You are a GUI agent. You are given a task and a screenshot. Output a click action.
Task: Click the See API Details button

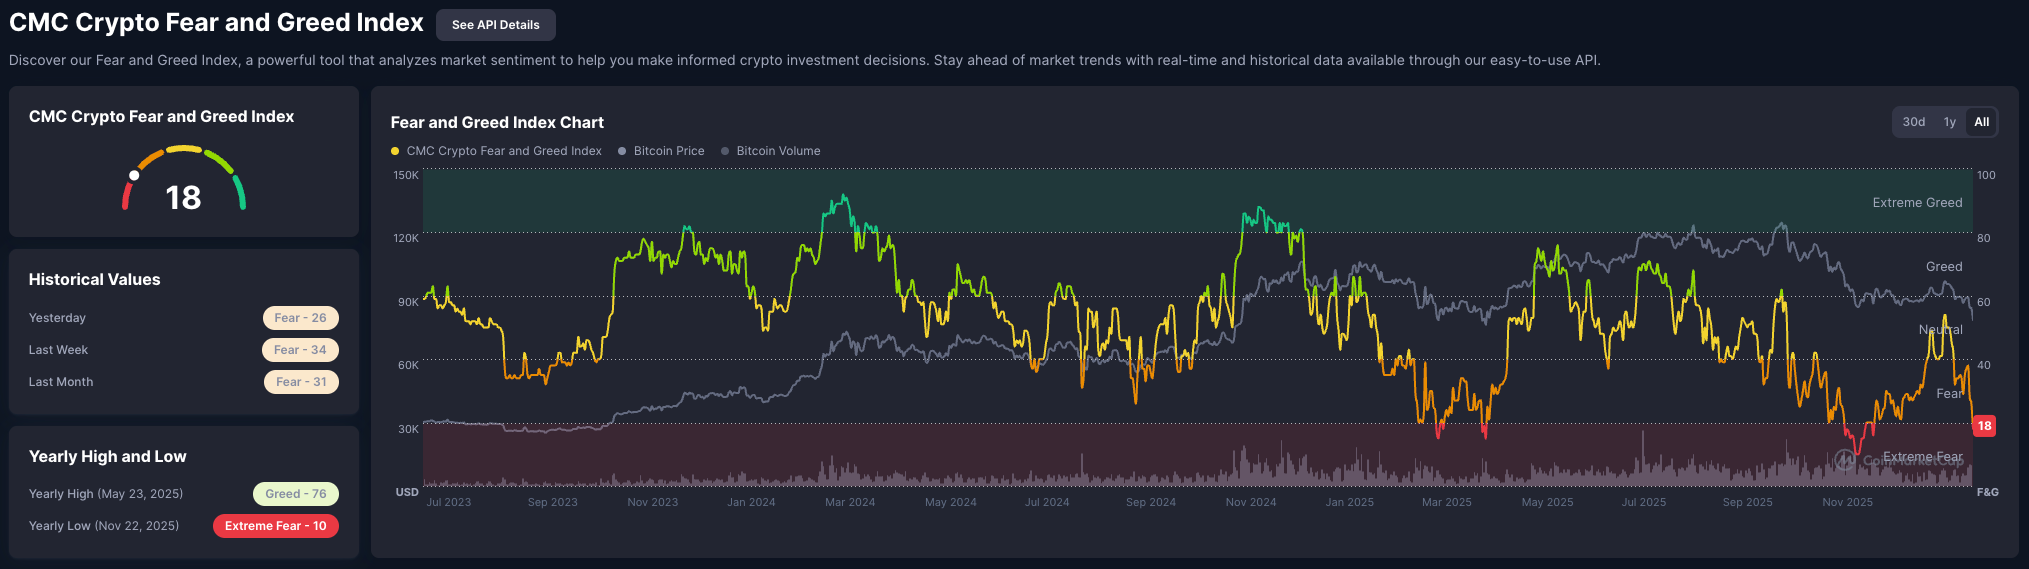495,25
